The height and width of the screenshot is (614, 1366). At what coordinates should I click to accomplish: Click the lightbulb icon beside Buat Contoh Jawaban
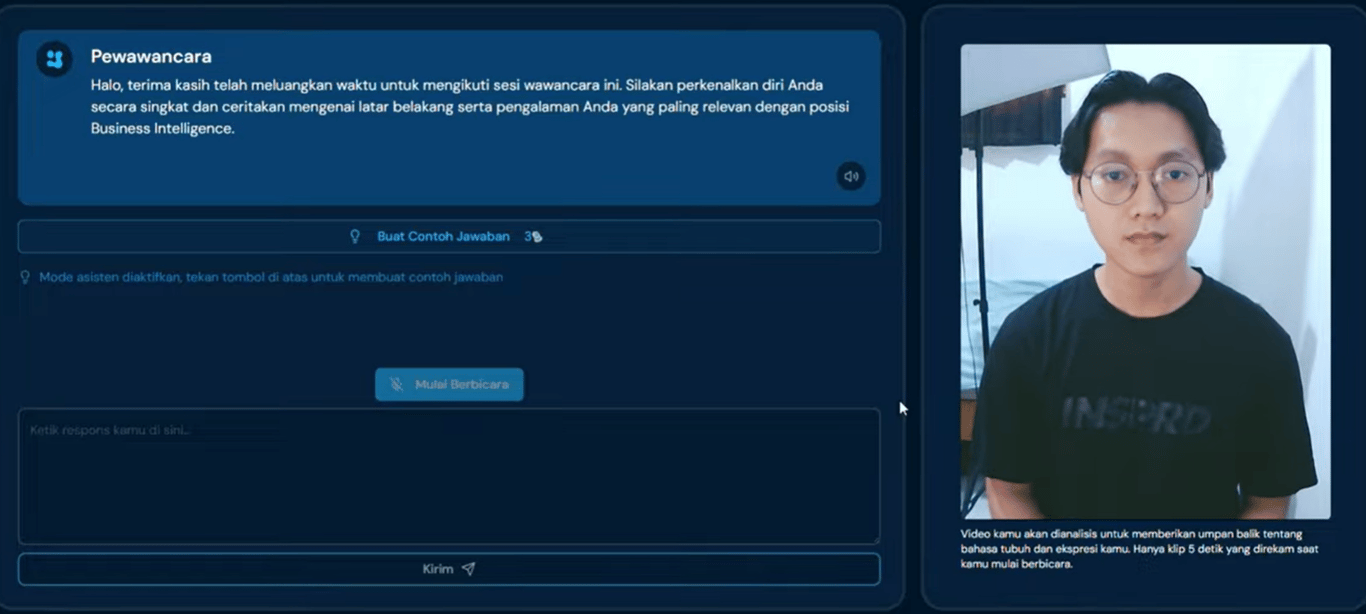355,236
